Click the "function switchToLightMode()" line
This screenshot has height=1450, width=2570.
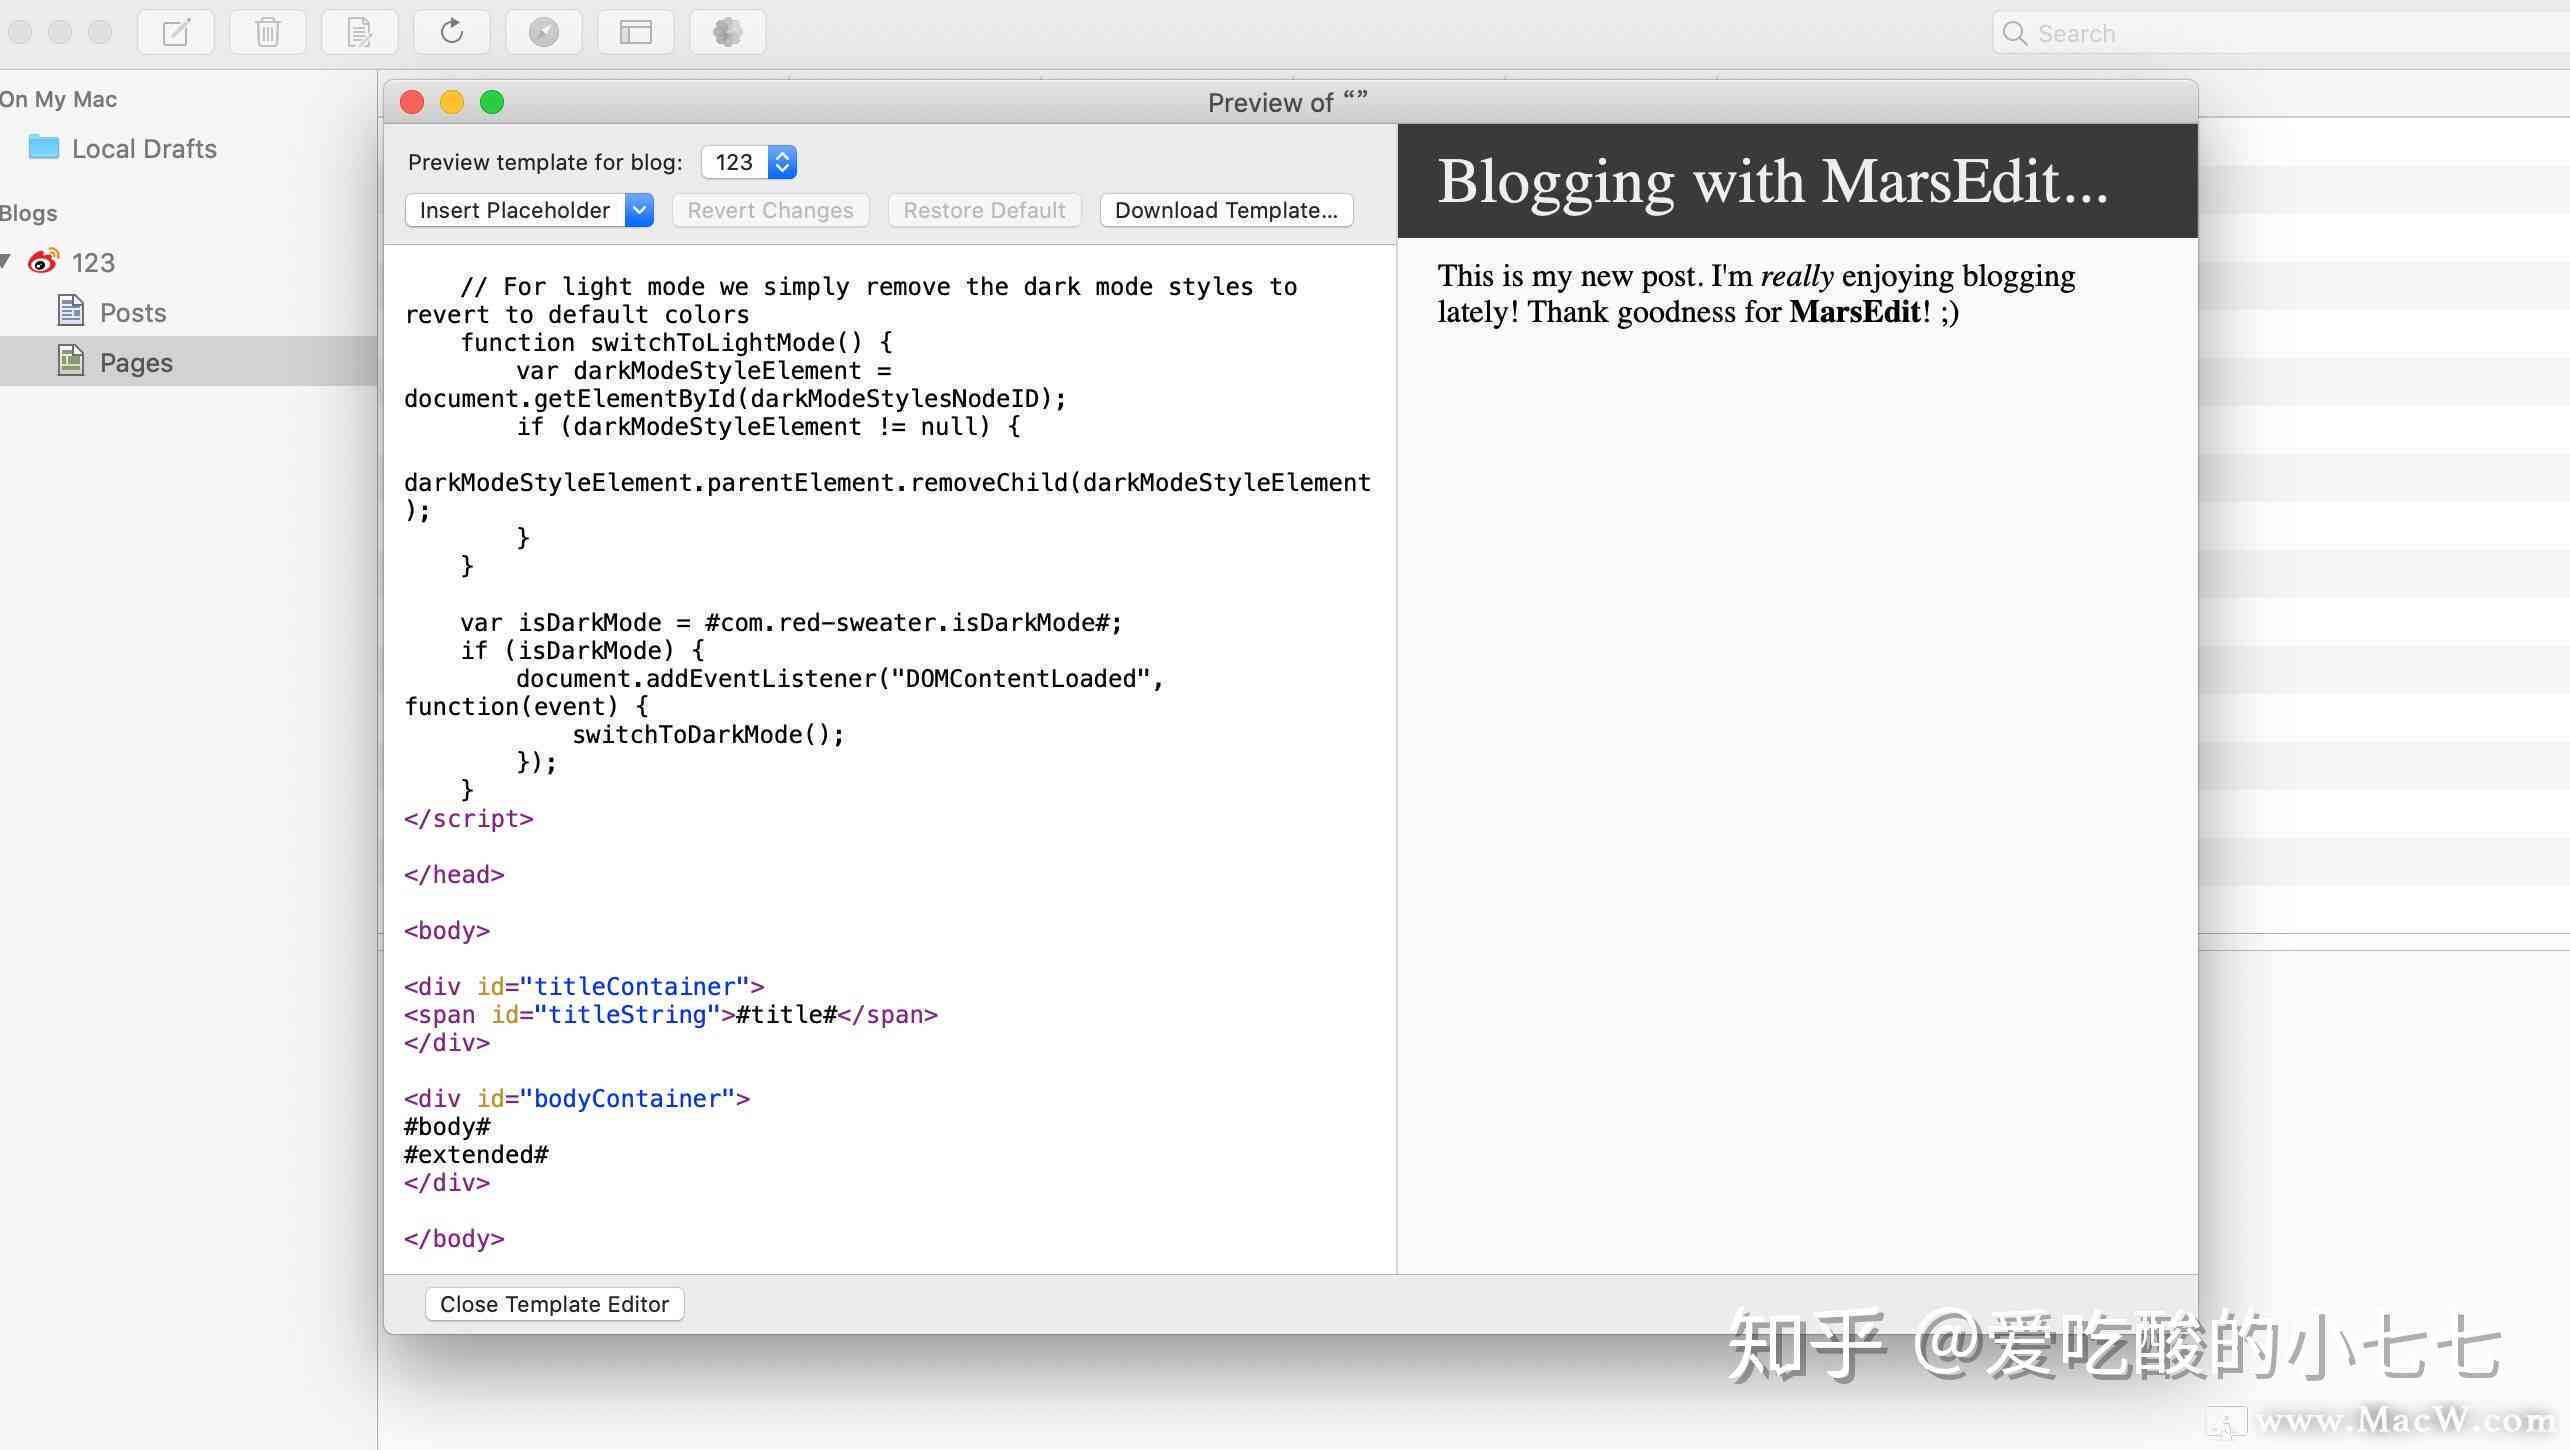tap(676, 343)
